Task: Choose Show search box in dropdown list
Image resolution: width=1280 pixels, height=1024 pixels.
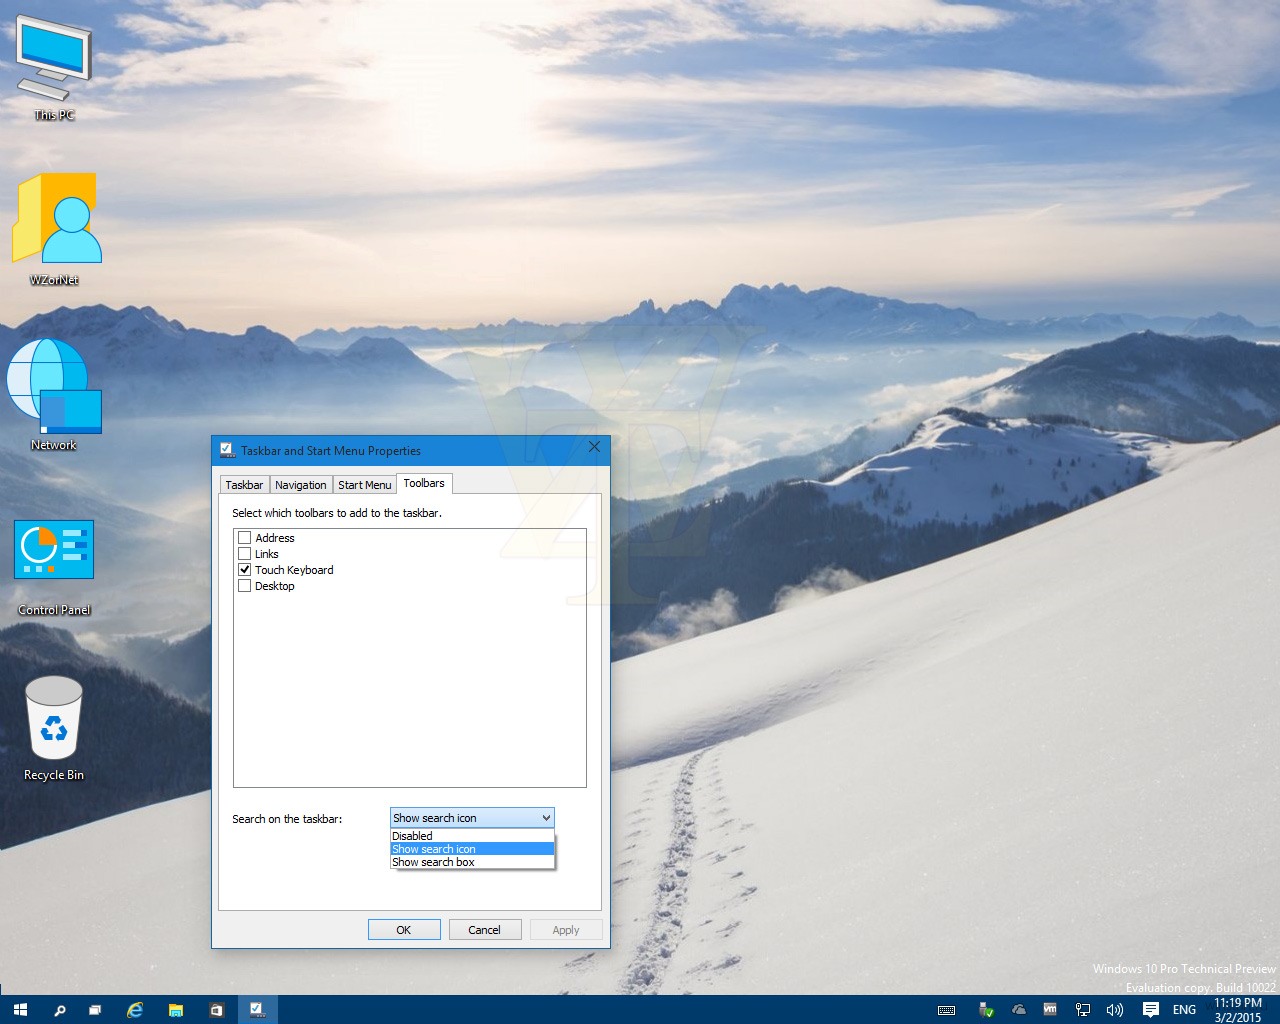Action: tap(472, 862)
